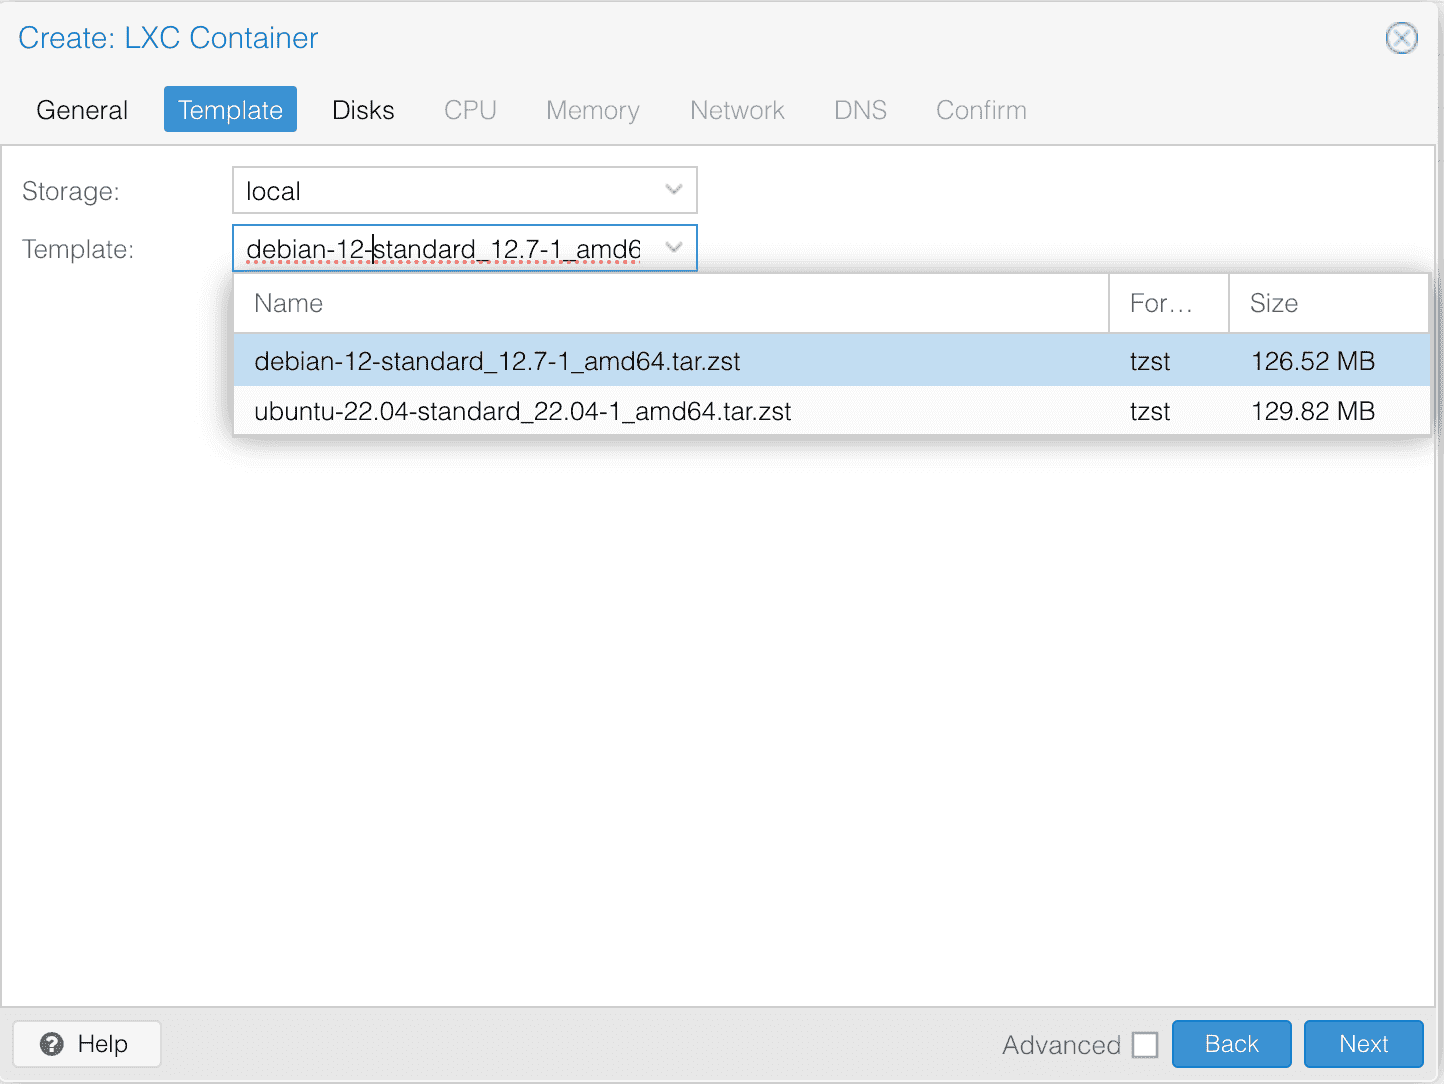
Task: Select the Template tab
Action: [x=230, y=110]
